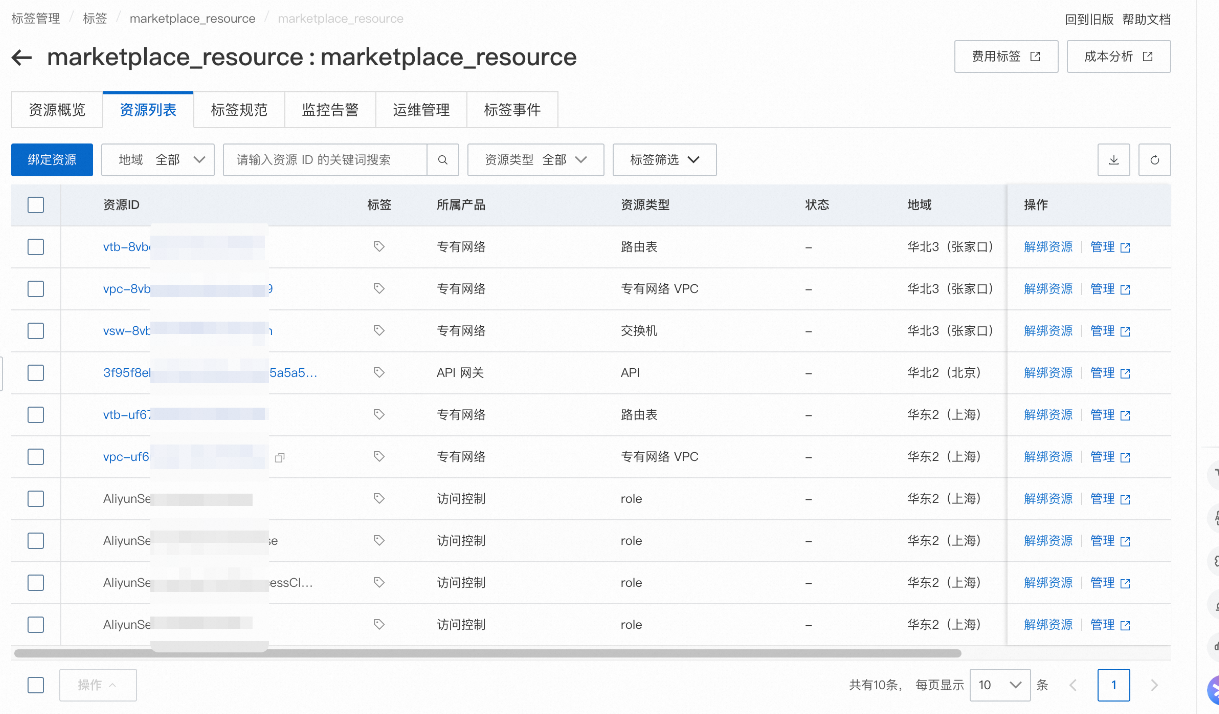Click 标签管理 breadcrumb
Viewport: 1219px width, 714px height.
tap(35, 19)
